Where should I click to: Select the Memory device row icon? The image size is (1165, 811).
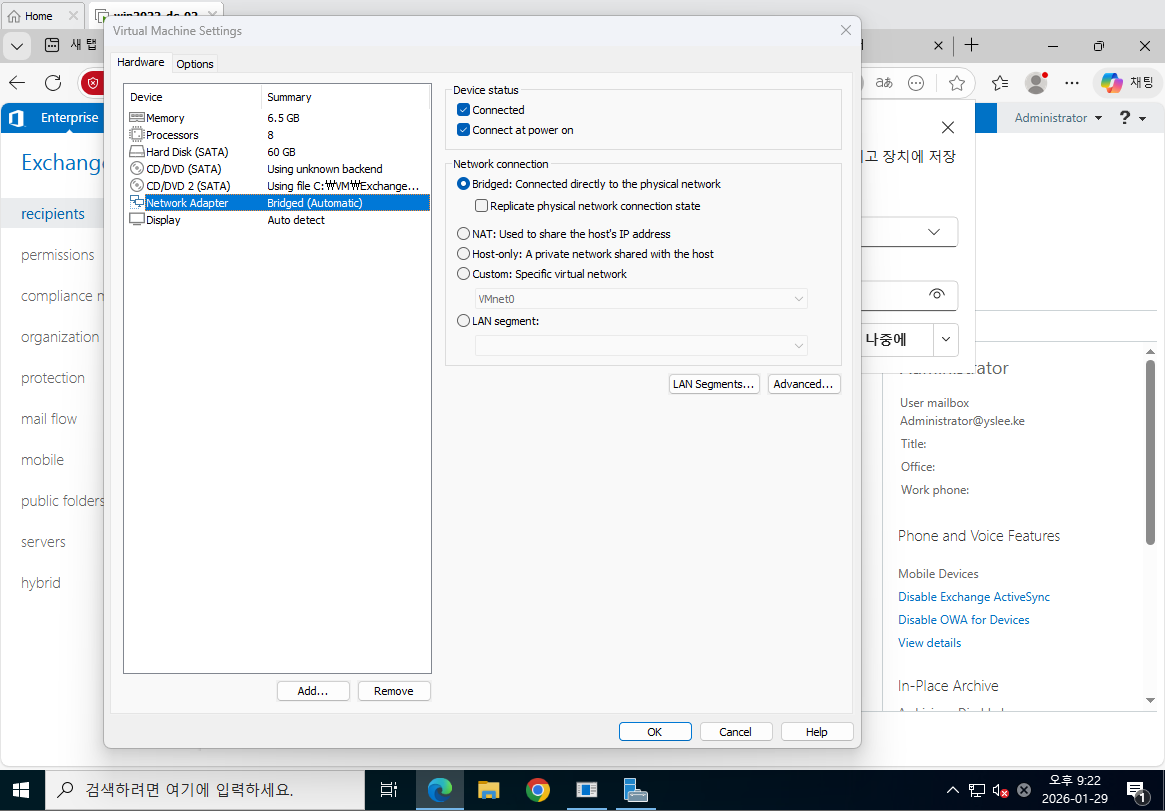tap(137, 117)
